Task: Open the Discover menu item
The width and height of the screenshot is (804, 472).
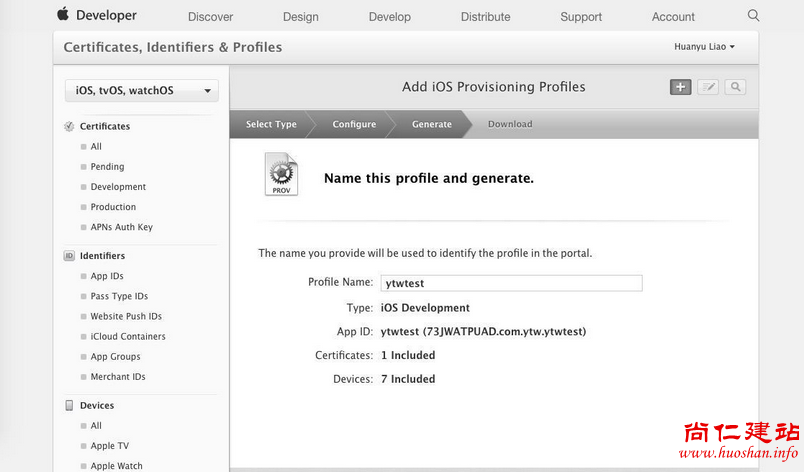Action: (x=210, y=17)
